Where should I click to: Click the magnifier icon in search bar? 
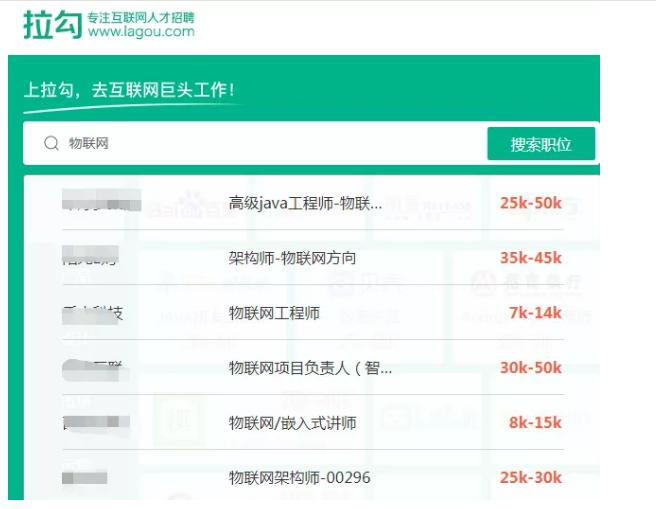51,144
